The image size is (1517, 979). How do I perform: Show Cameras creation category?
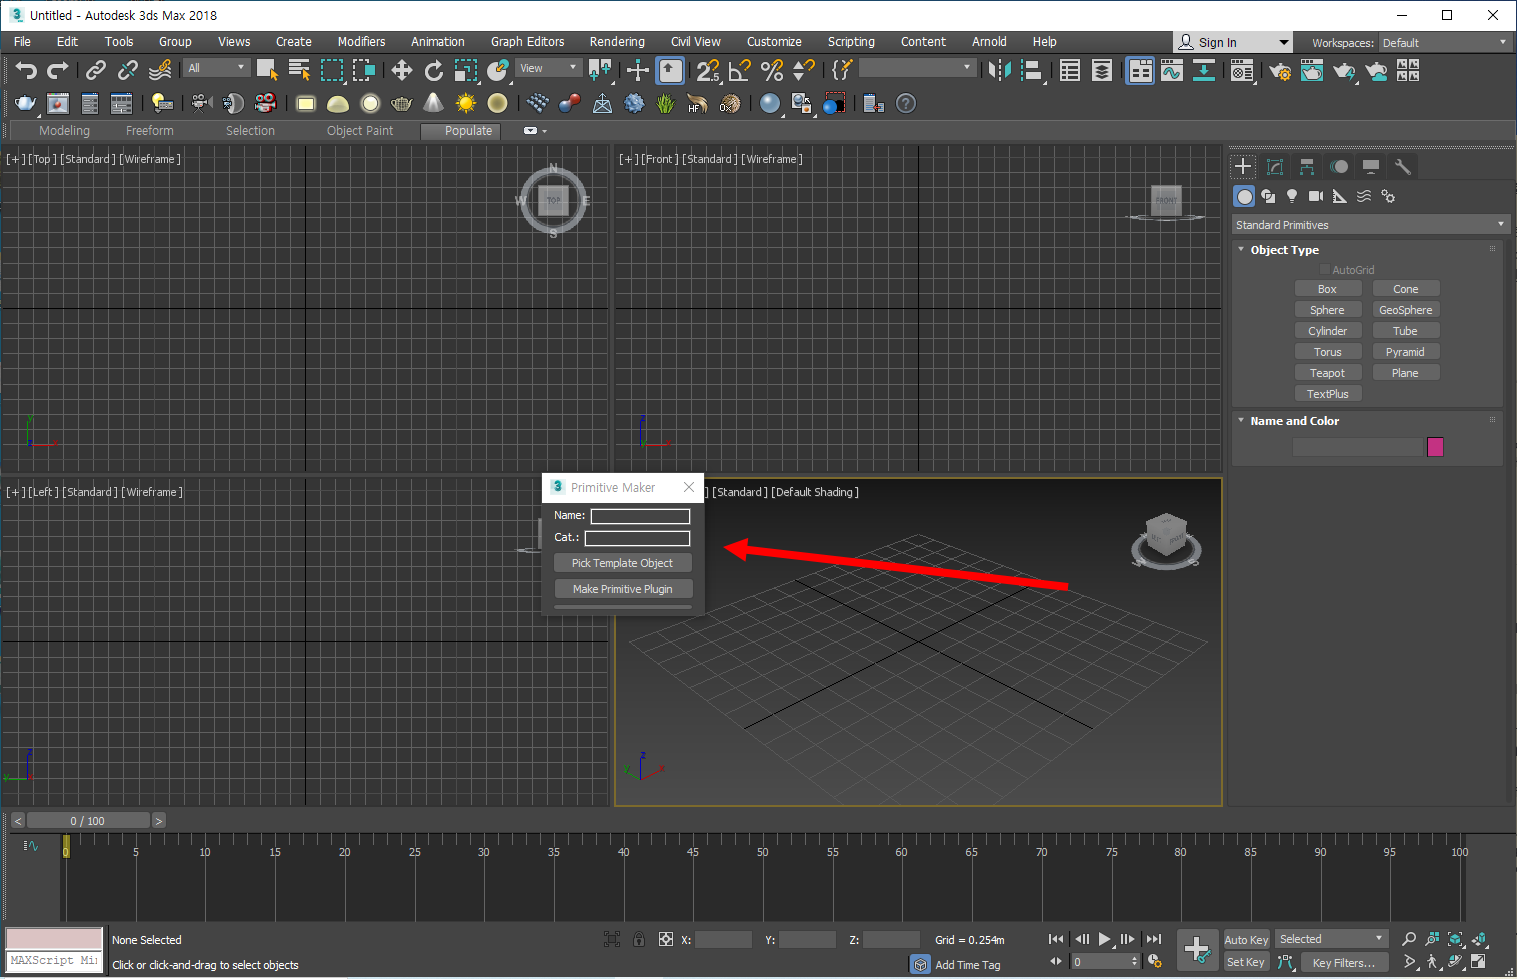(1316, 196)
